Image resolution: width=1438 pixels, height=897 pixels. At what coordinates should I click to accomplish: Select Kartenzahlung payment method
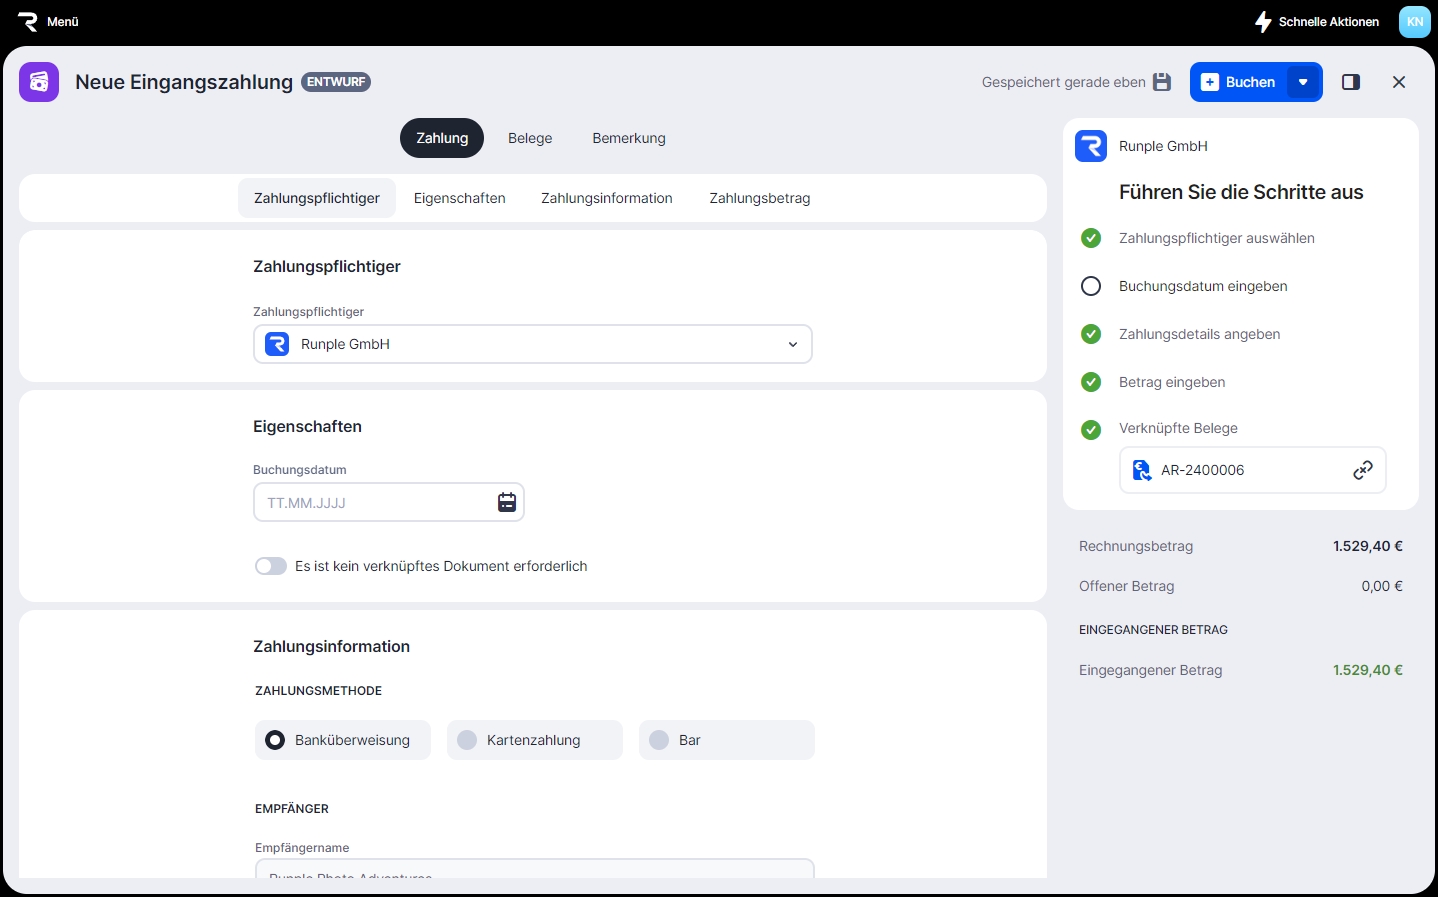point(534,740)
